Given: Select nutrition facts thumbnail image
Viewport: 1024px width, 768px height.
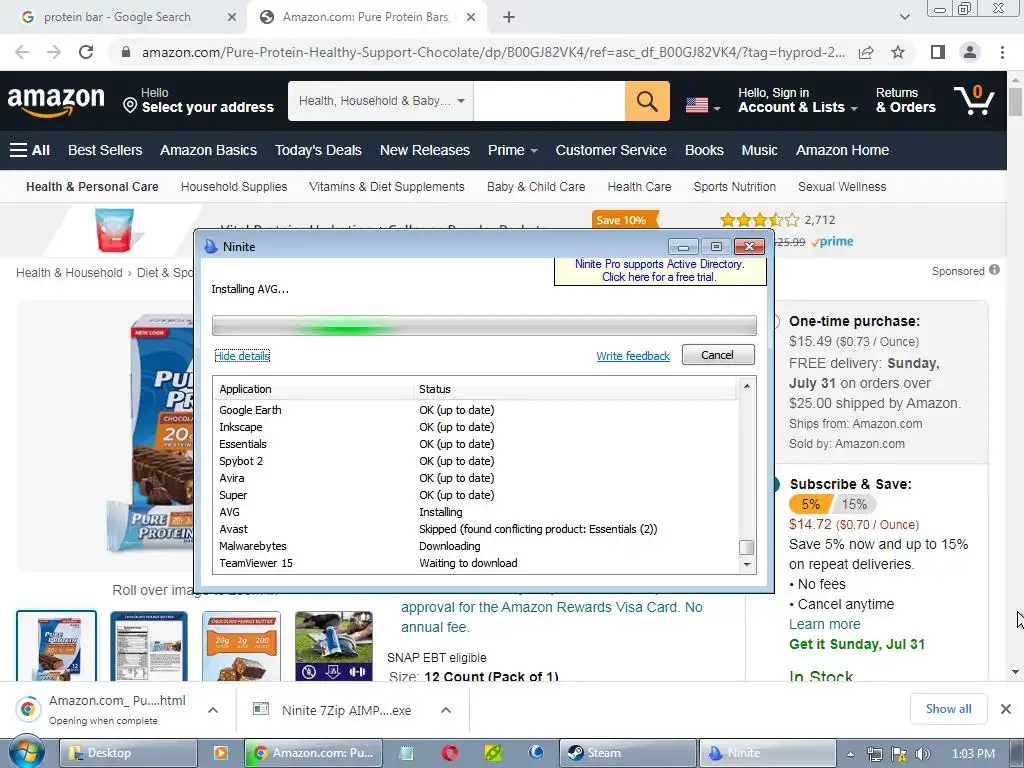Looking at the screenshot, I should click(149, 647).
